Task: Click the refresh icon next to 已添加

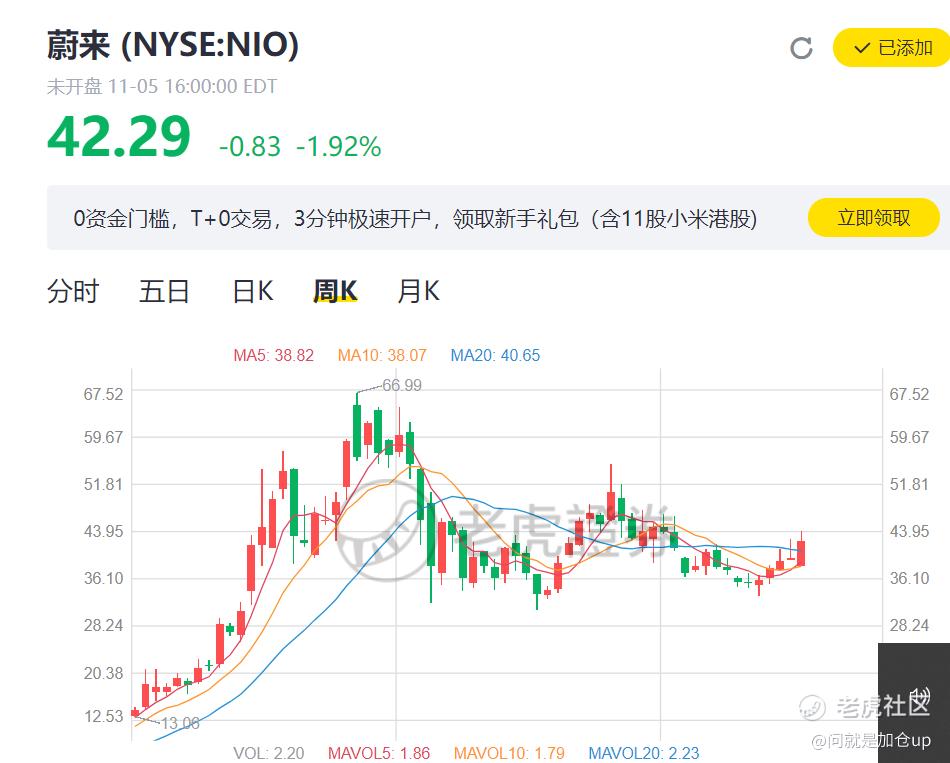Action: [801, 48]
